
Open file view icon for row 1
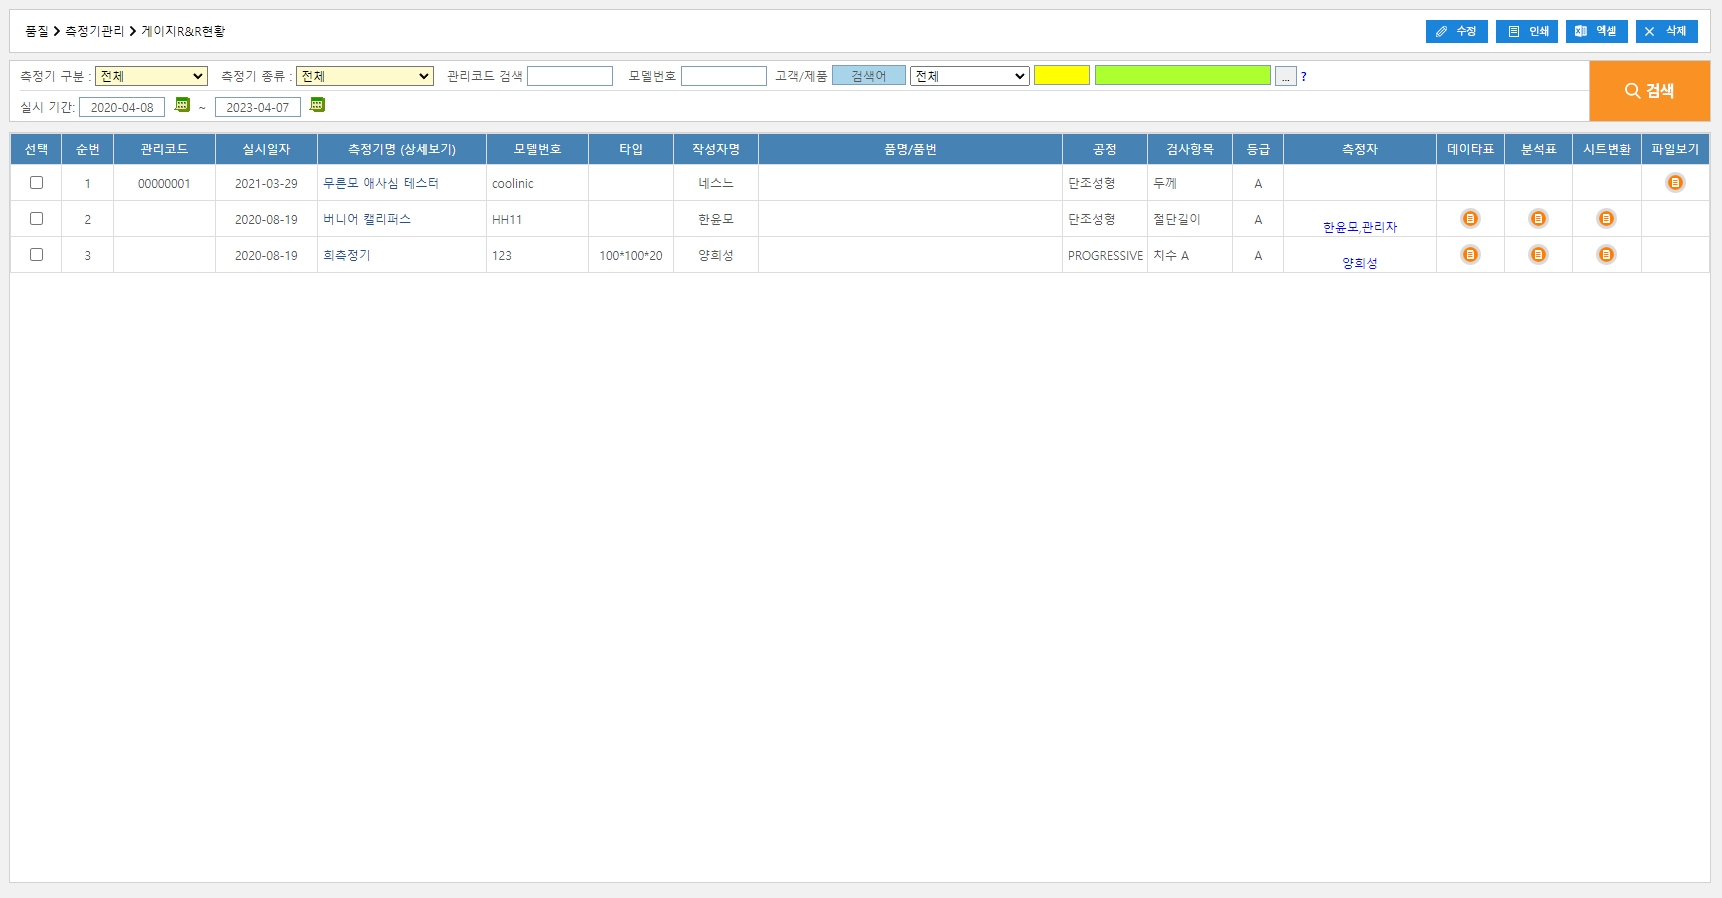[x=1675, y=183]
